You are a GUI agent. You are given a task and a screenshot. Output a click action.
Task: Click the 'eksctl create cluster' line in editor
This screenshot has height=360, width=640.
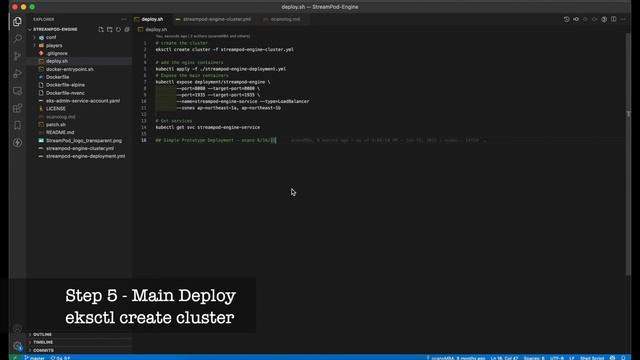click(x=224, y=49)
